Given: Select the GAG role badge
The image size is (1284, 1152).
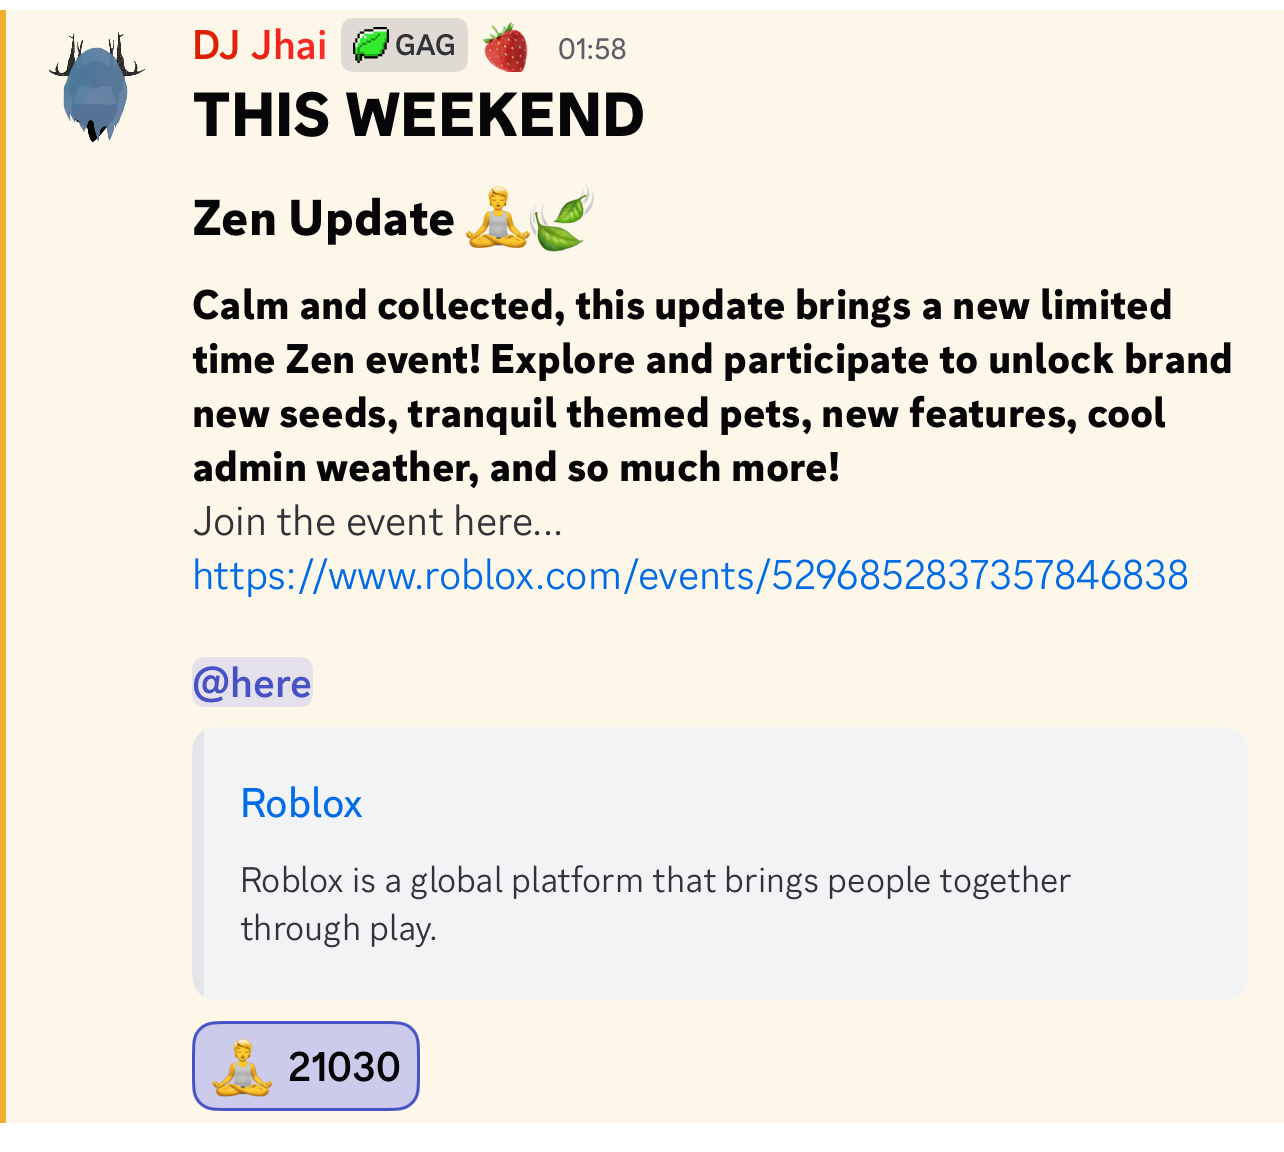Looking at the screenshot, I should [x=404, y=44].
